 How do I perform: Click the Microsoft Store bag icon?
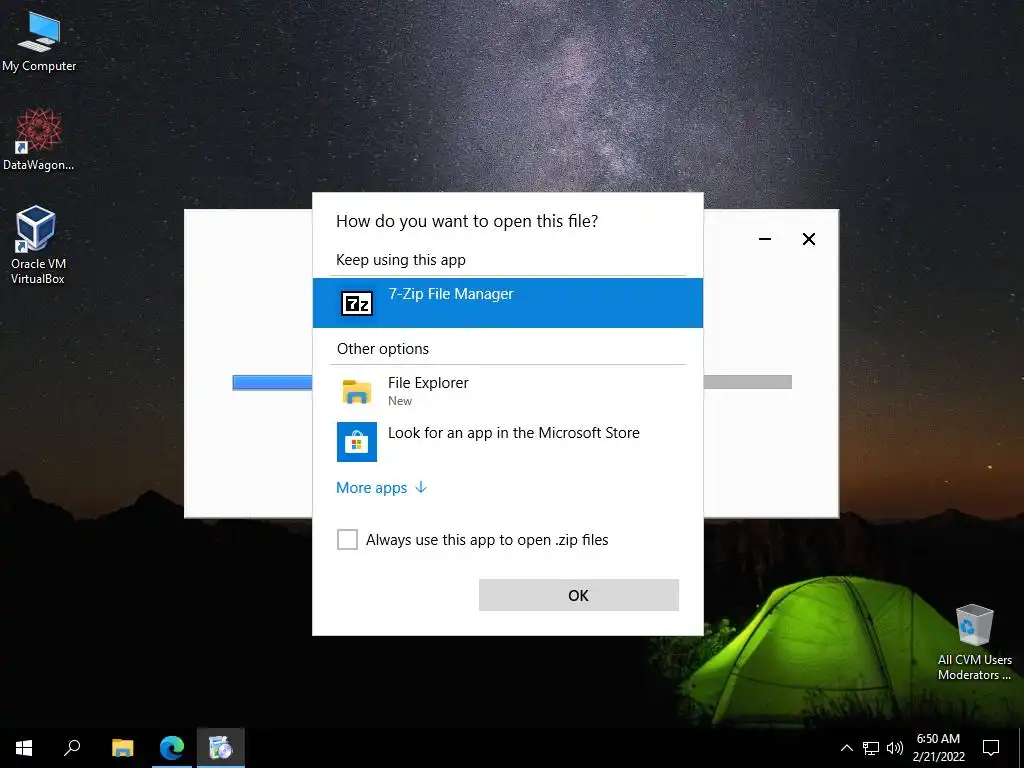click(357, 441)
